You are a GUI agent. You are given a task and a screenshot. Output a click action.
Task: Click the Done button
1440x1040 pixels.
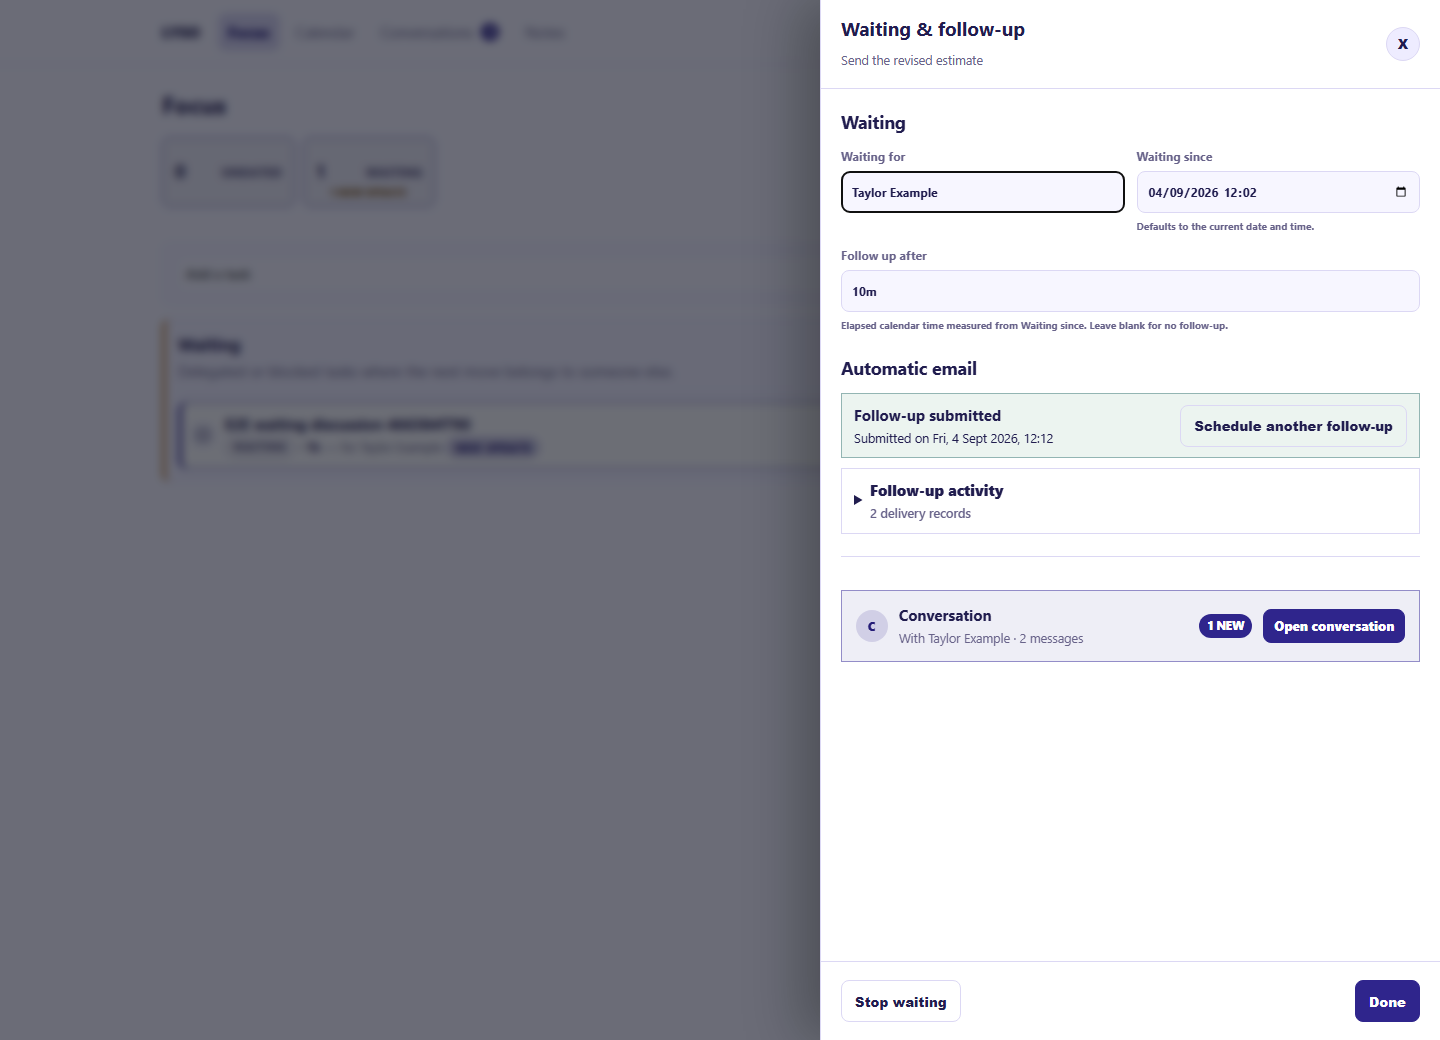coord(1387,1001)
